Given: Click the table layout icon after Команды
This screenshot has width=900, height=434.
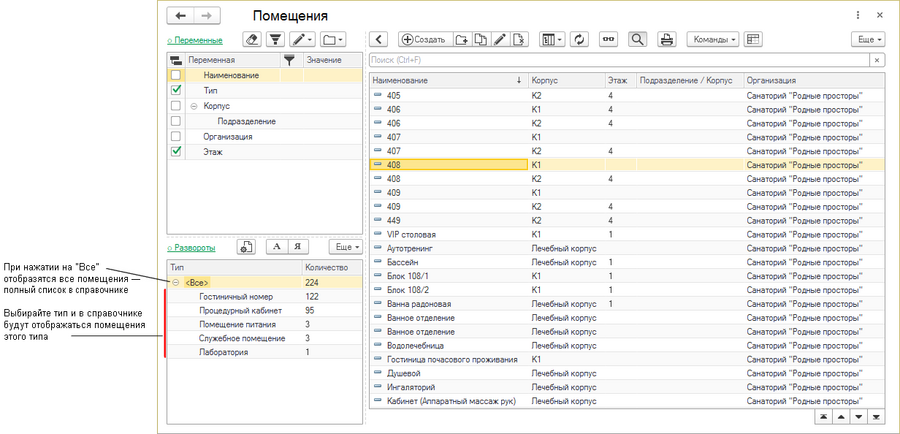Looking at the screenshot, I should 752,39.
